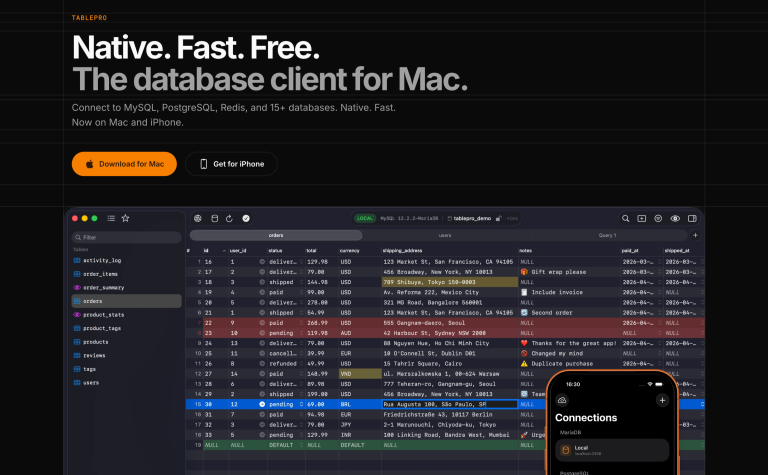
Task: Click tablepro_demo database name in toolbar
Action: click(x=472, y=218)
